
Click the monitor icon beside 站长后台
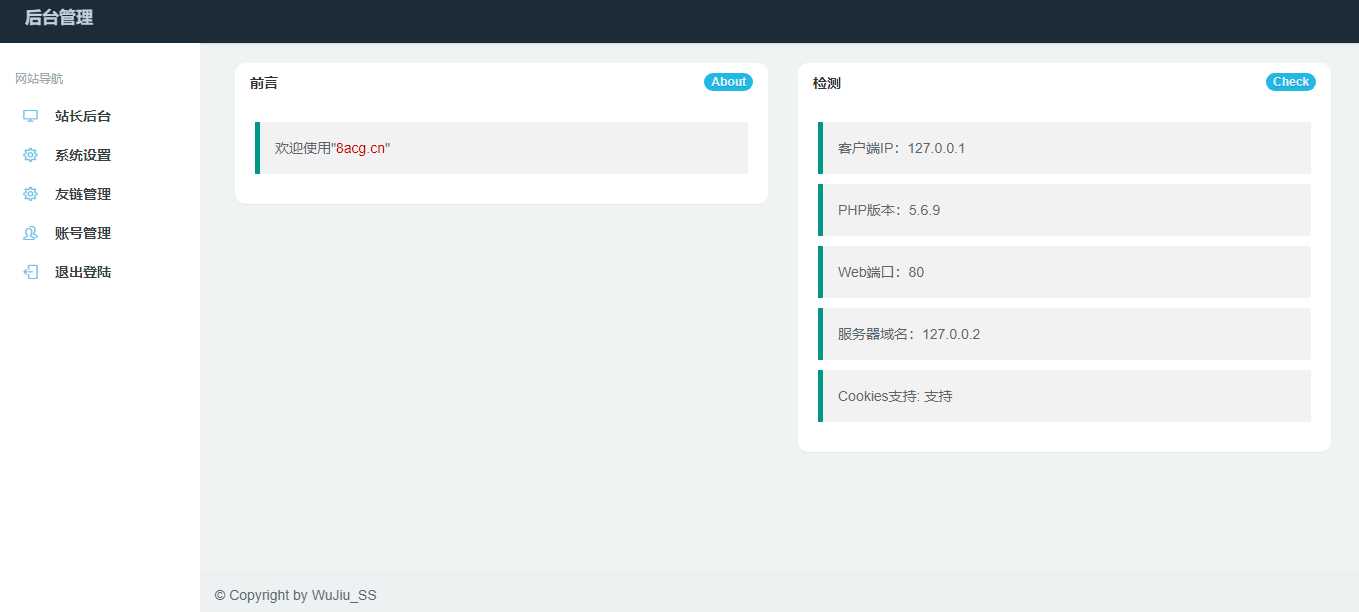tap(29, 116)
